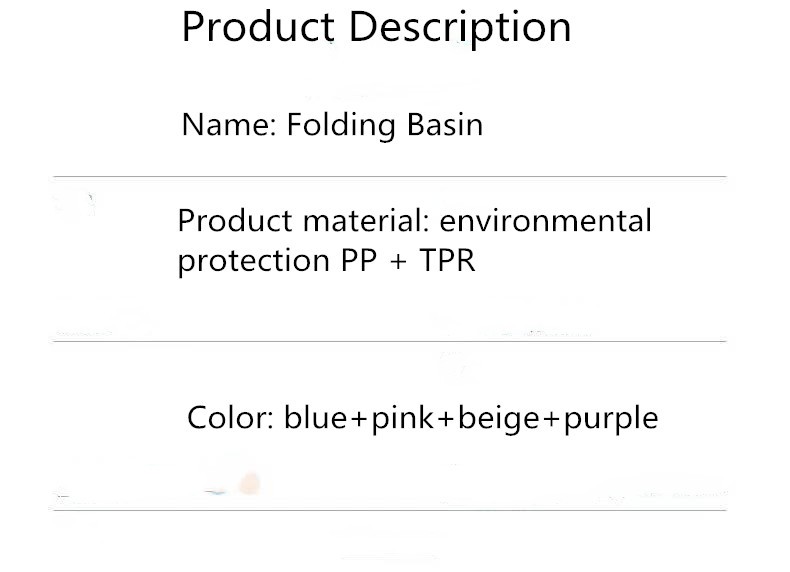790x572 pixels.
Task: Click the divider line below Folding Basin
Action: (389, 177)
